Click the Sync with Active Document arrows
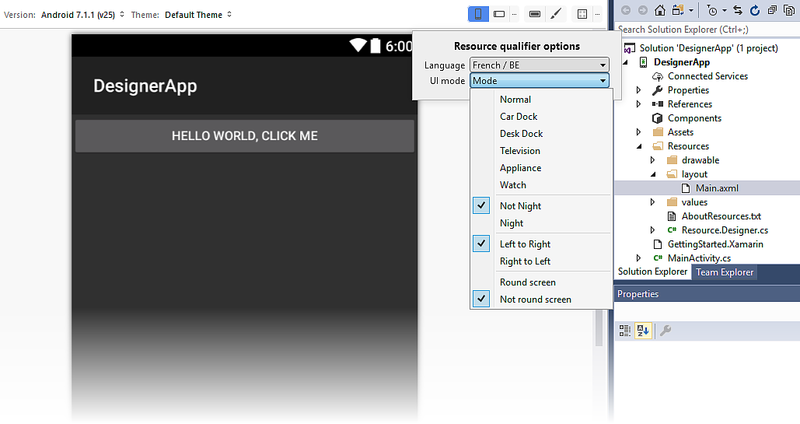Viewport: 800px width, 424px height. click(738, 10)
